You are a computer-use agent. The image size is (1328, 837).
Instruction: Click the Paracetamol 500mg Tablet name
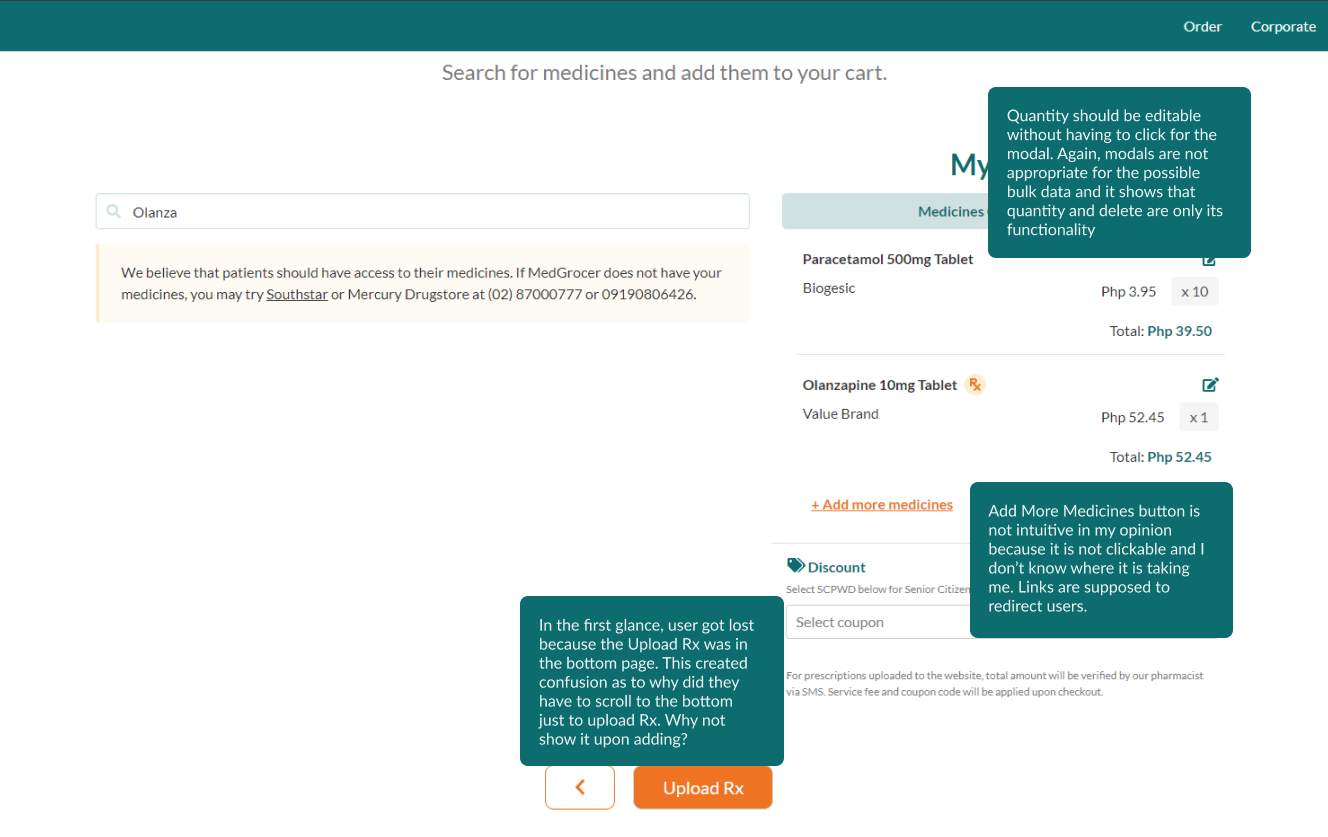[x=888, y=259]
